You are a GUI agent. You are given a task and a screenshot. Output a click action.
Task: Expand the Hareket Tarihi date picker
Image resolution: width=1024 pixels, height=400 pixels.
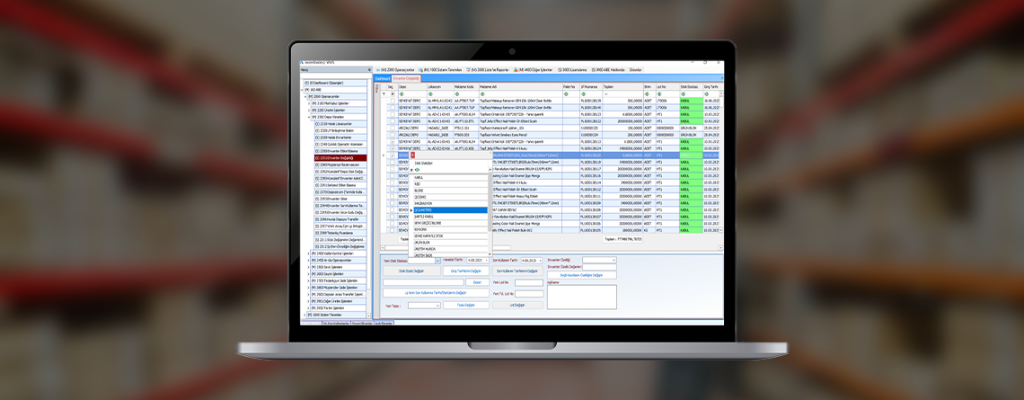[487, 260]
